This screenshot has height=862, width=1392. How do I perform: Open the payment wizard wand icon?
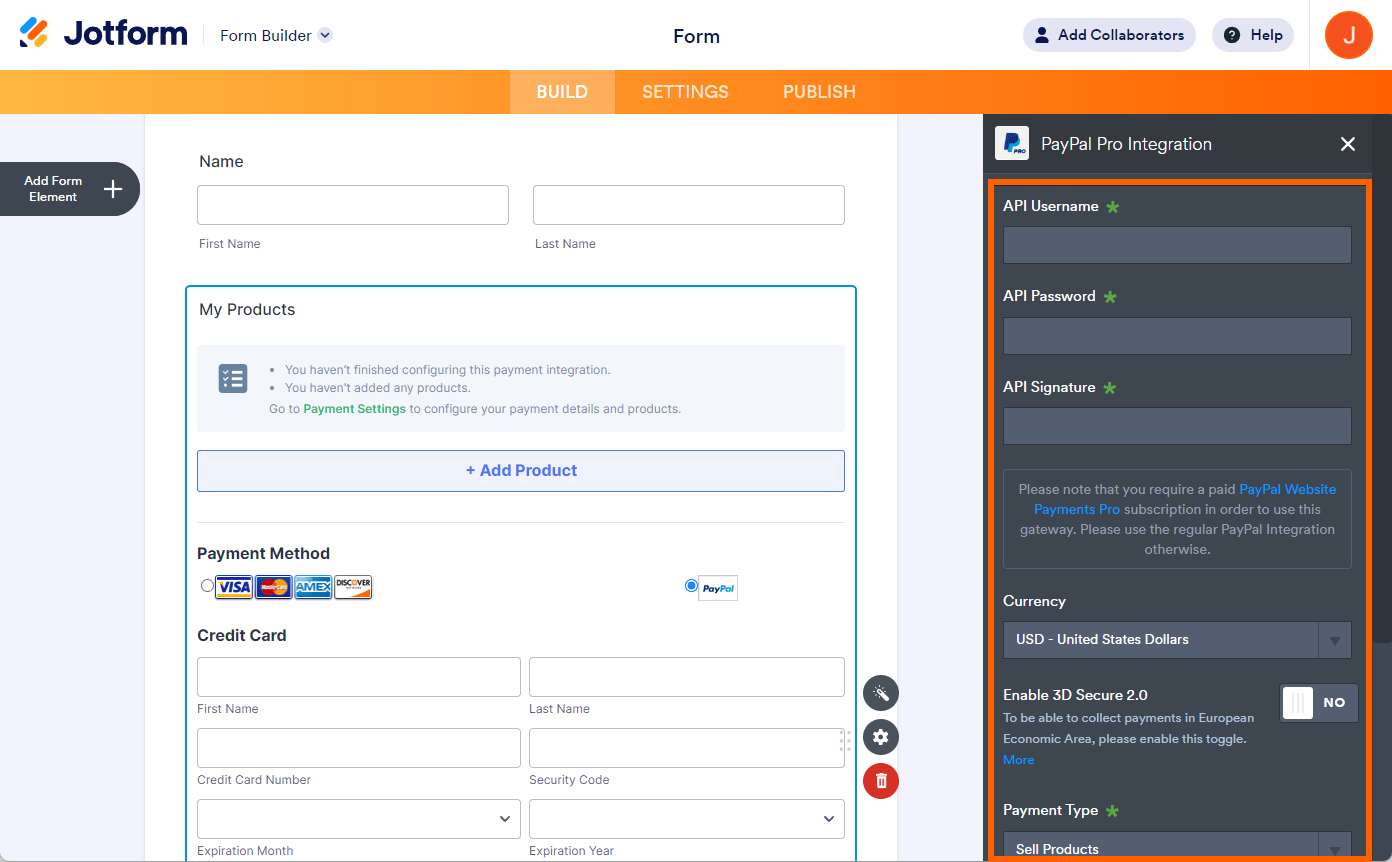(x=881, y=693)
